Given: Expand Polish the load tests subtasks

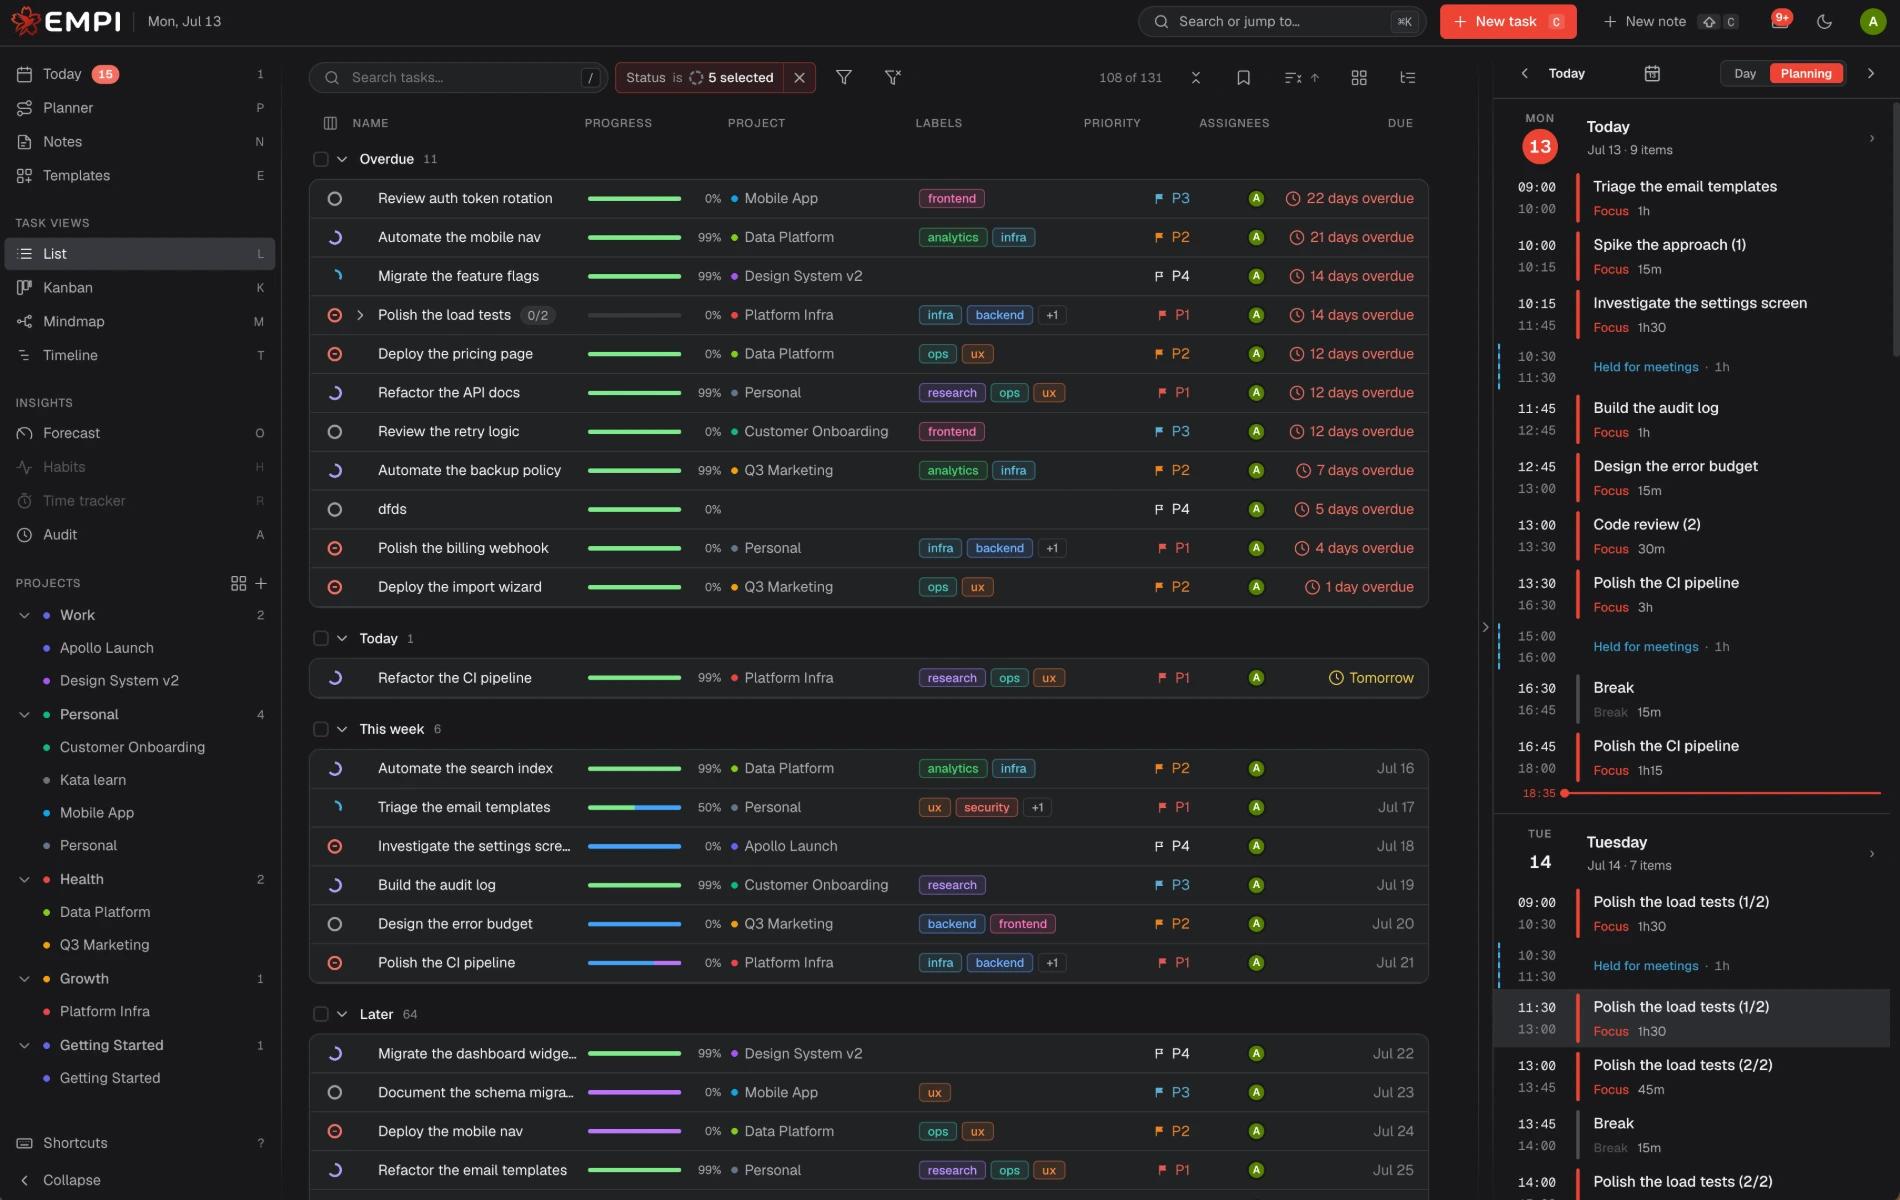Looking at the screenshot, I should tap(360, 315).
